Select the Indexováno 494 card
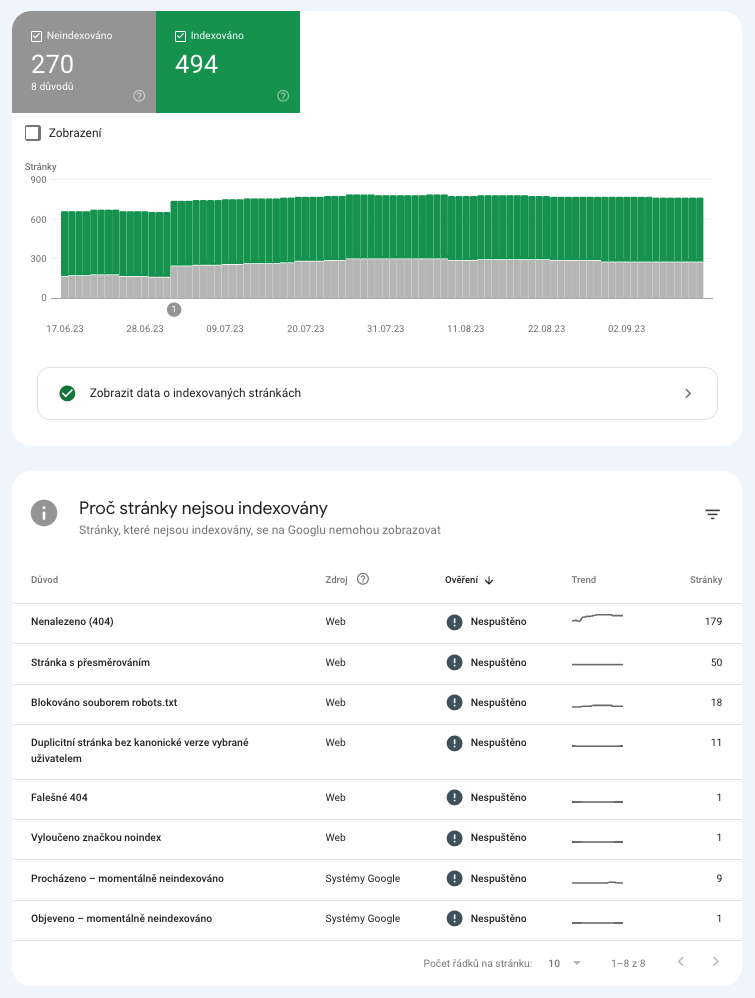 click(228, 62)
